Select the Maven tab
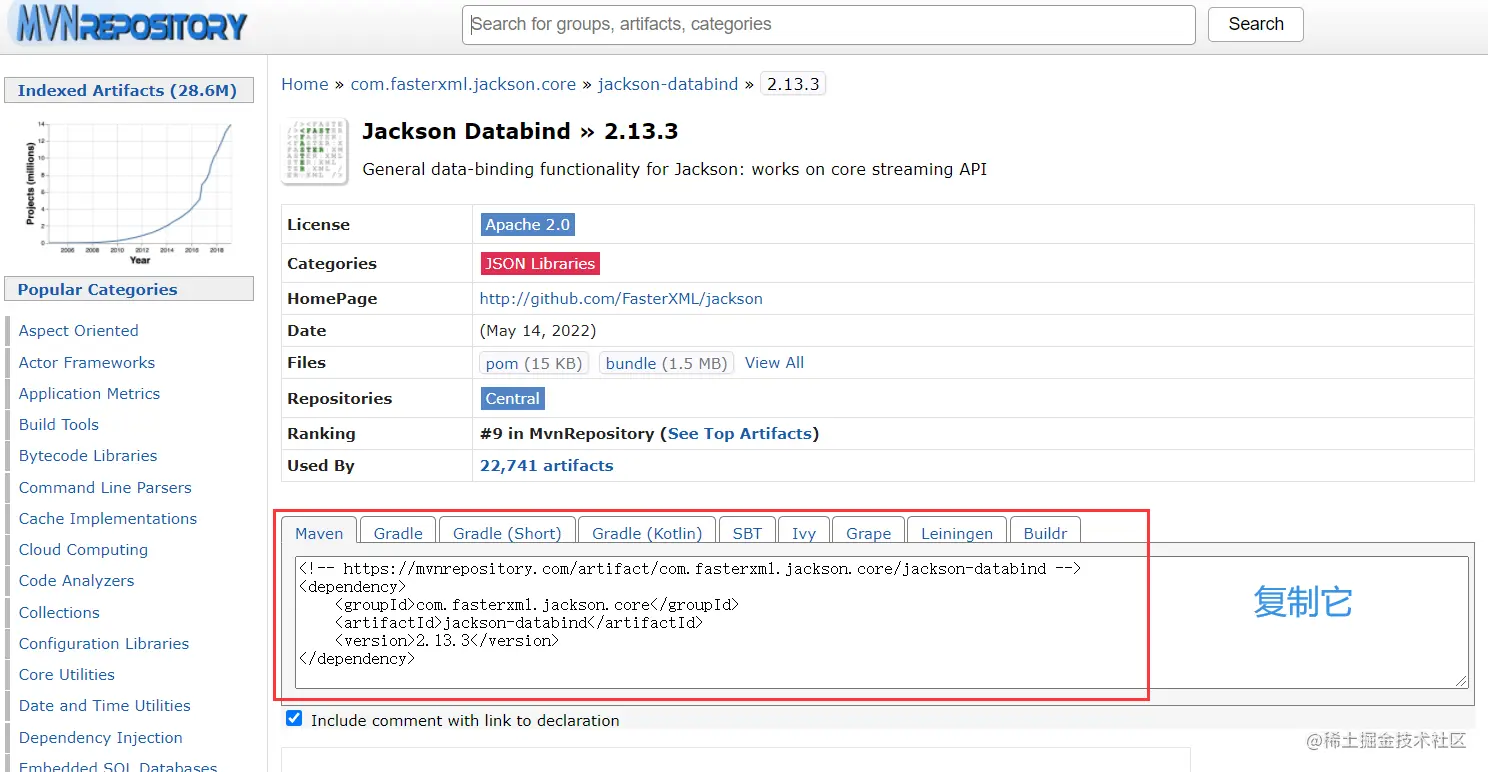This screenshot has height=772, width=1488. click(x=319, y=533)
